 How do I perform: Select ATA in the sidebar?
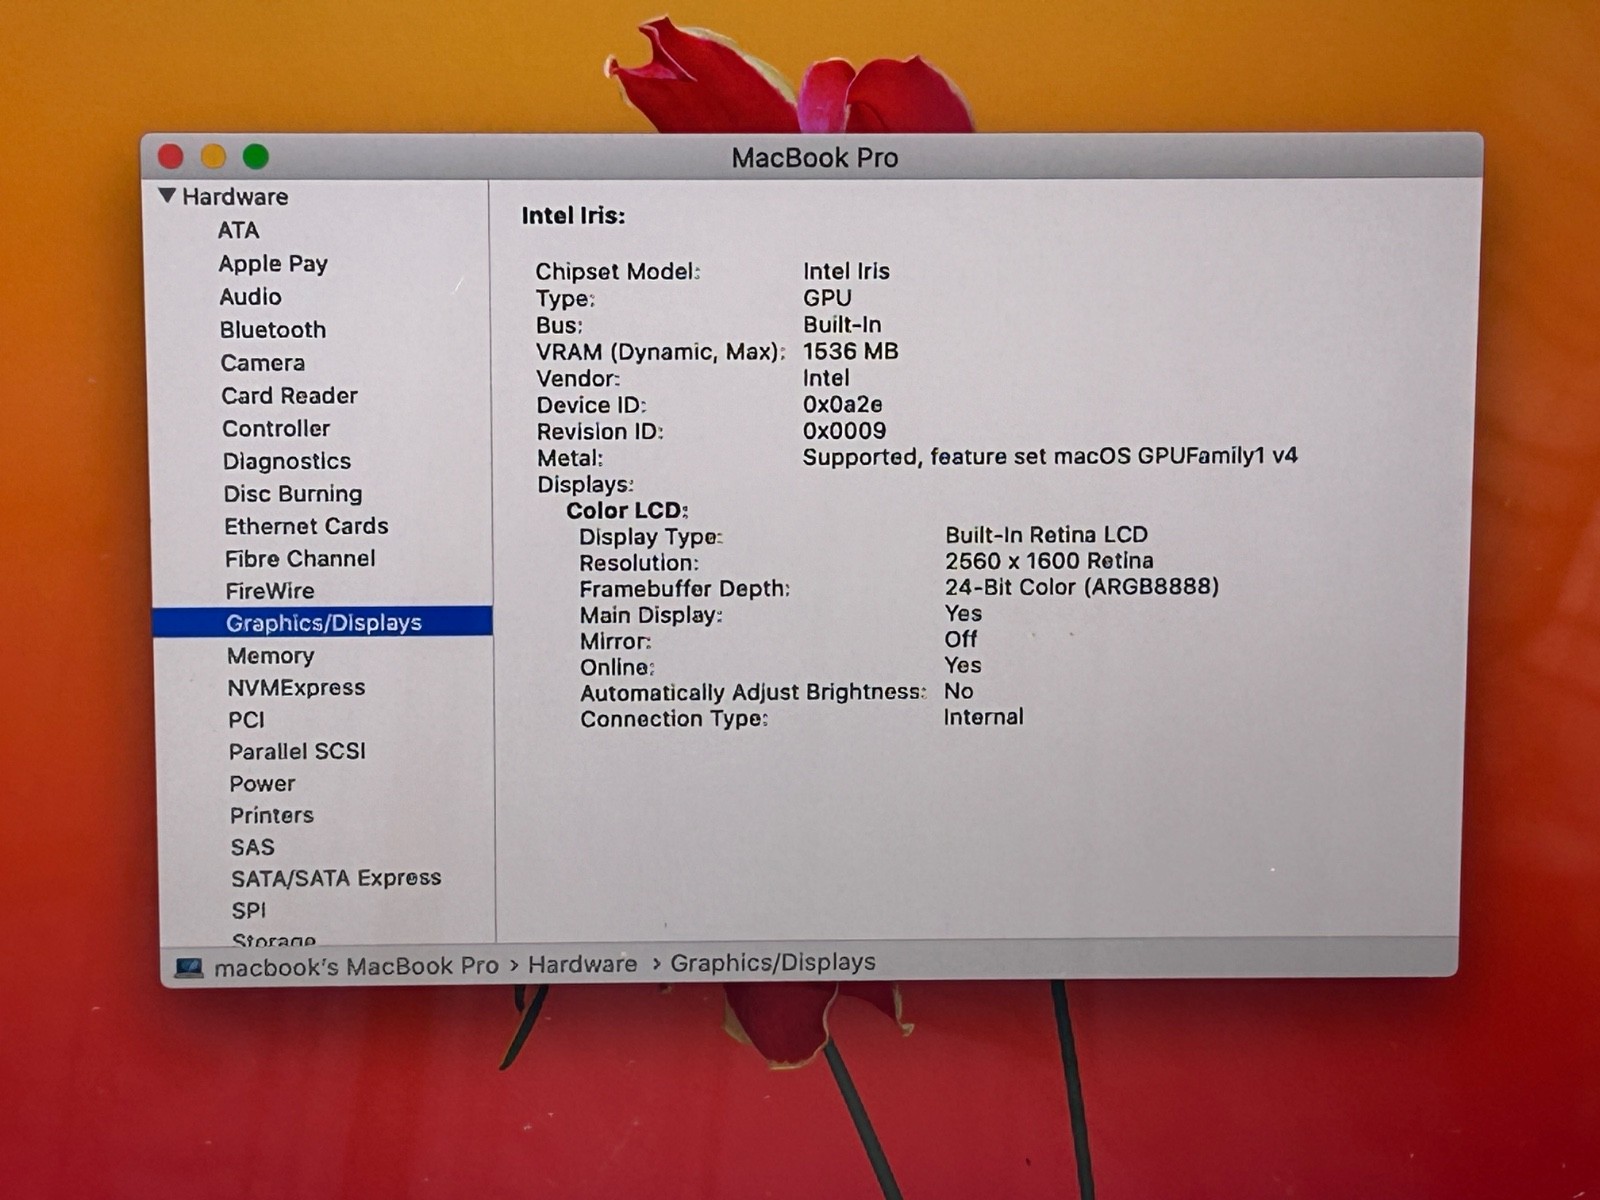coord(239,230)
